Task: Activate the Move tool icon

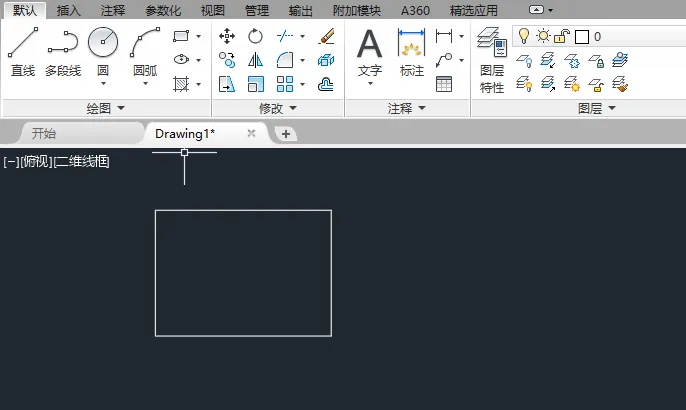Action: [227, 36]
